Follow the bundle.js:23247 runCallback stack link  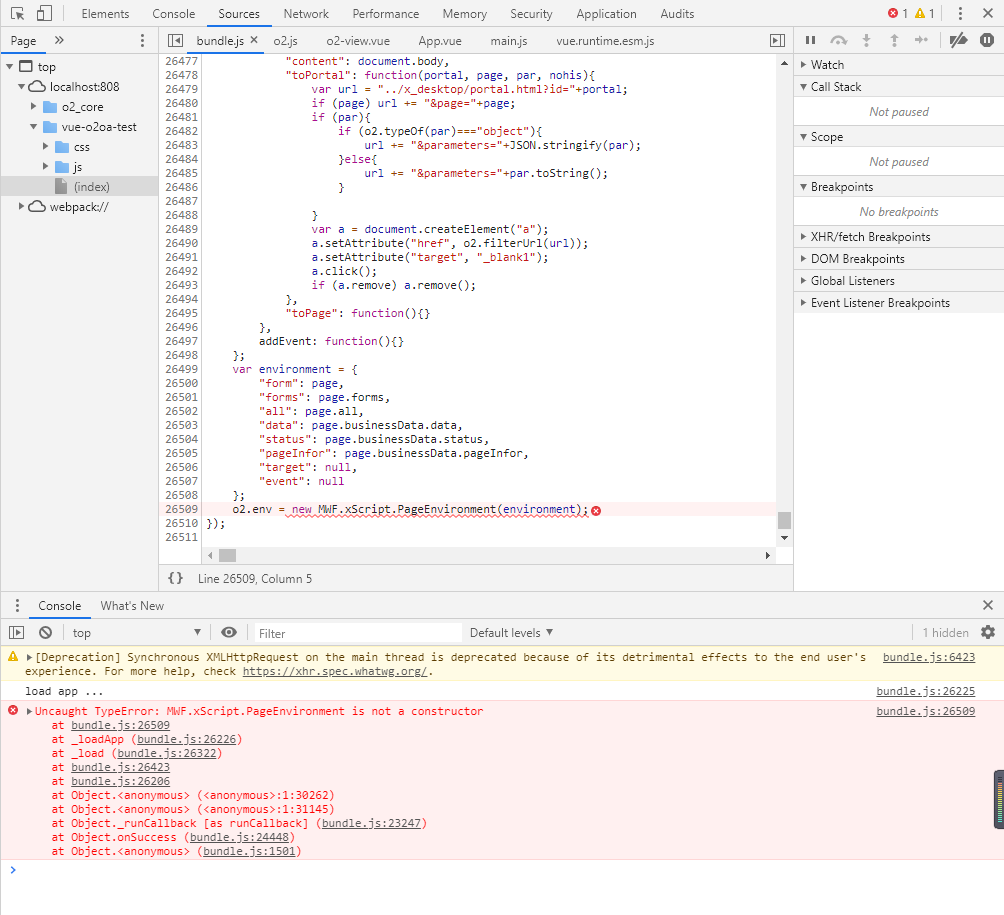[371, 823]
